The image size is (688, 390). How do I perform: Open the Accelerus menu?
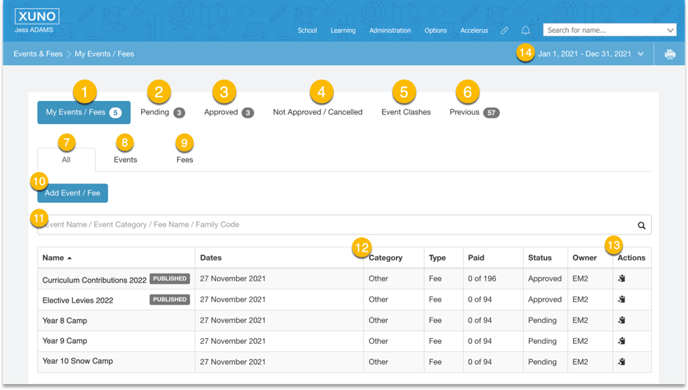474,30
